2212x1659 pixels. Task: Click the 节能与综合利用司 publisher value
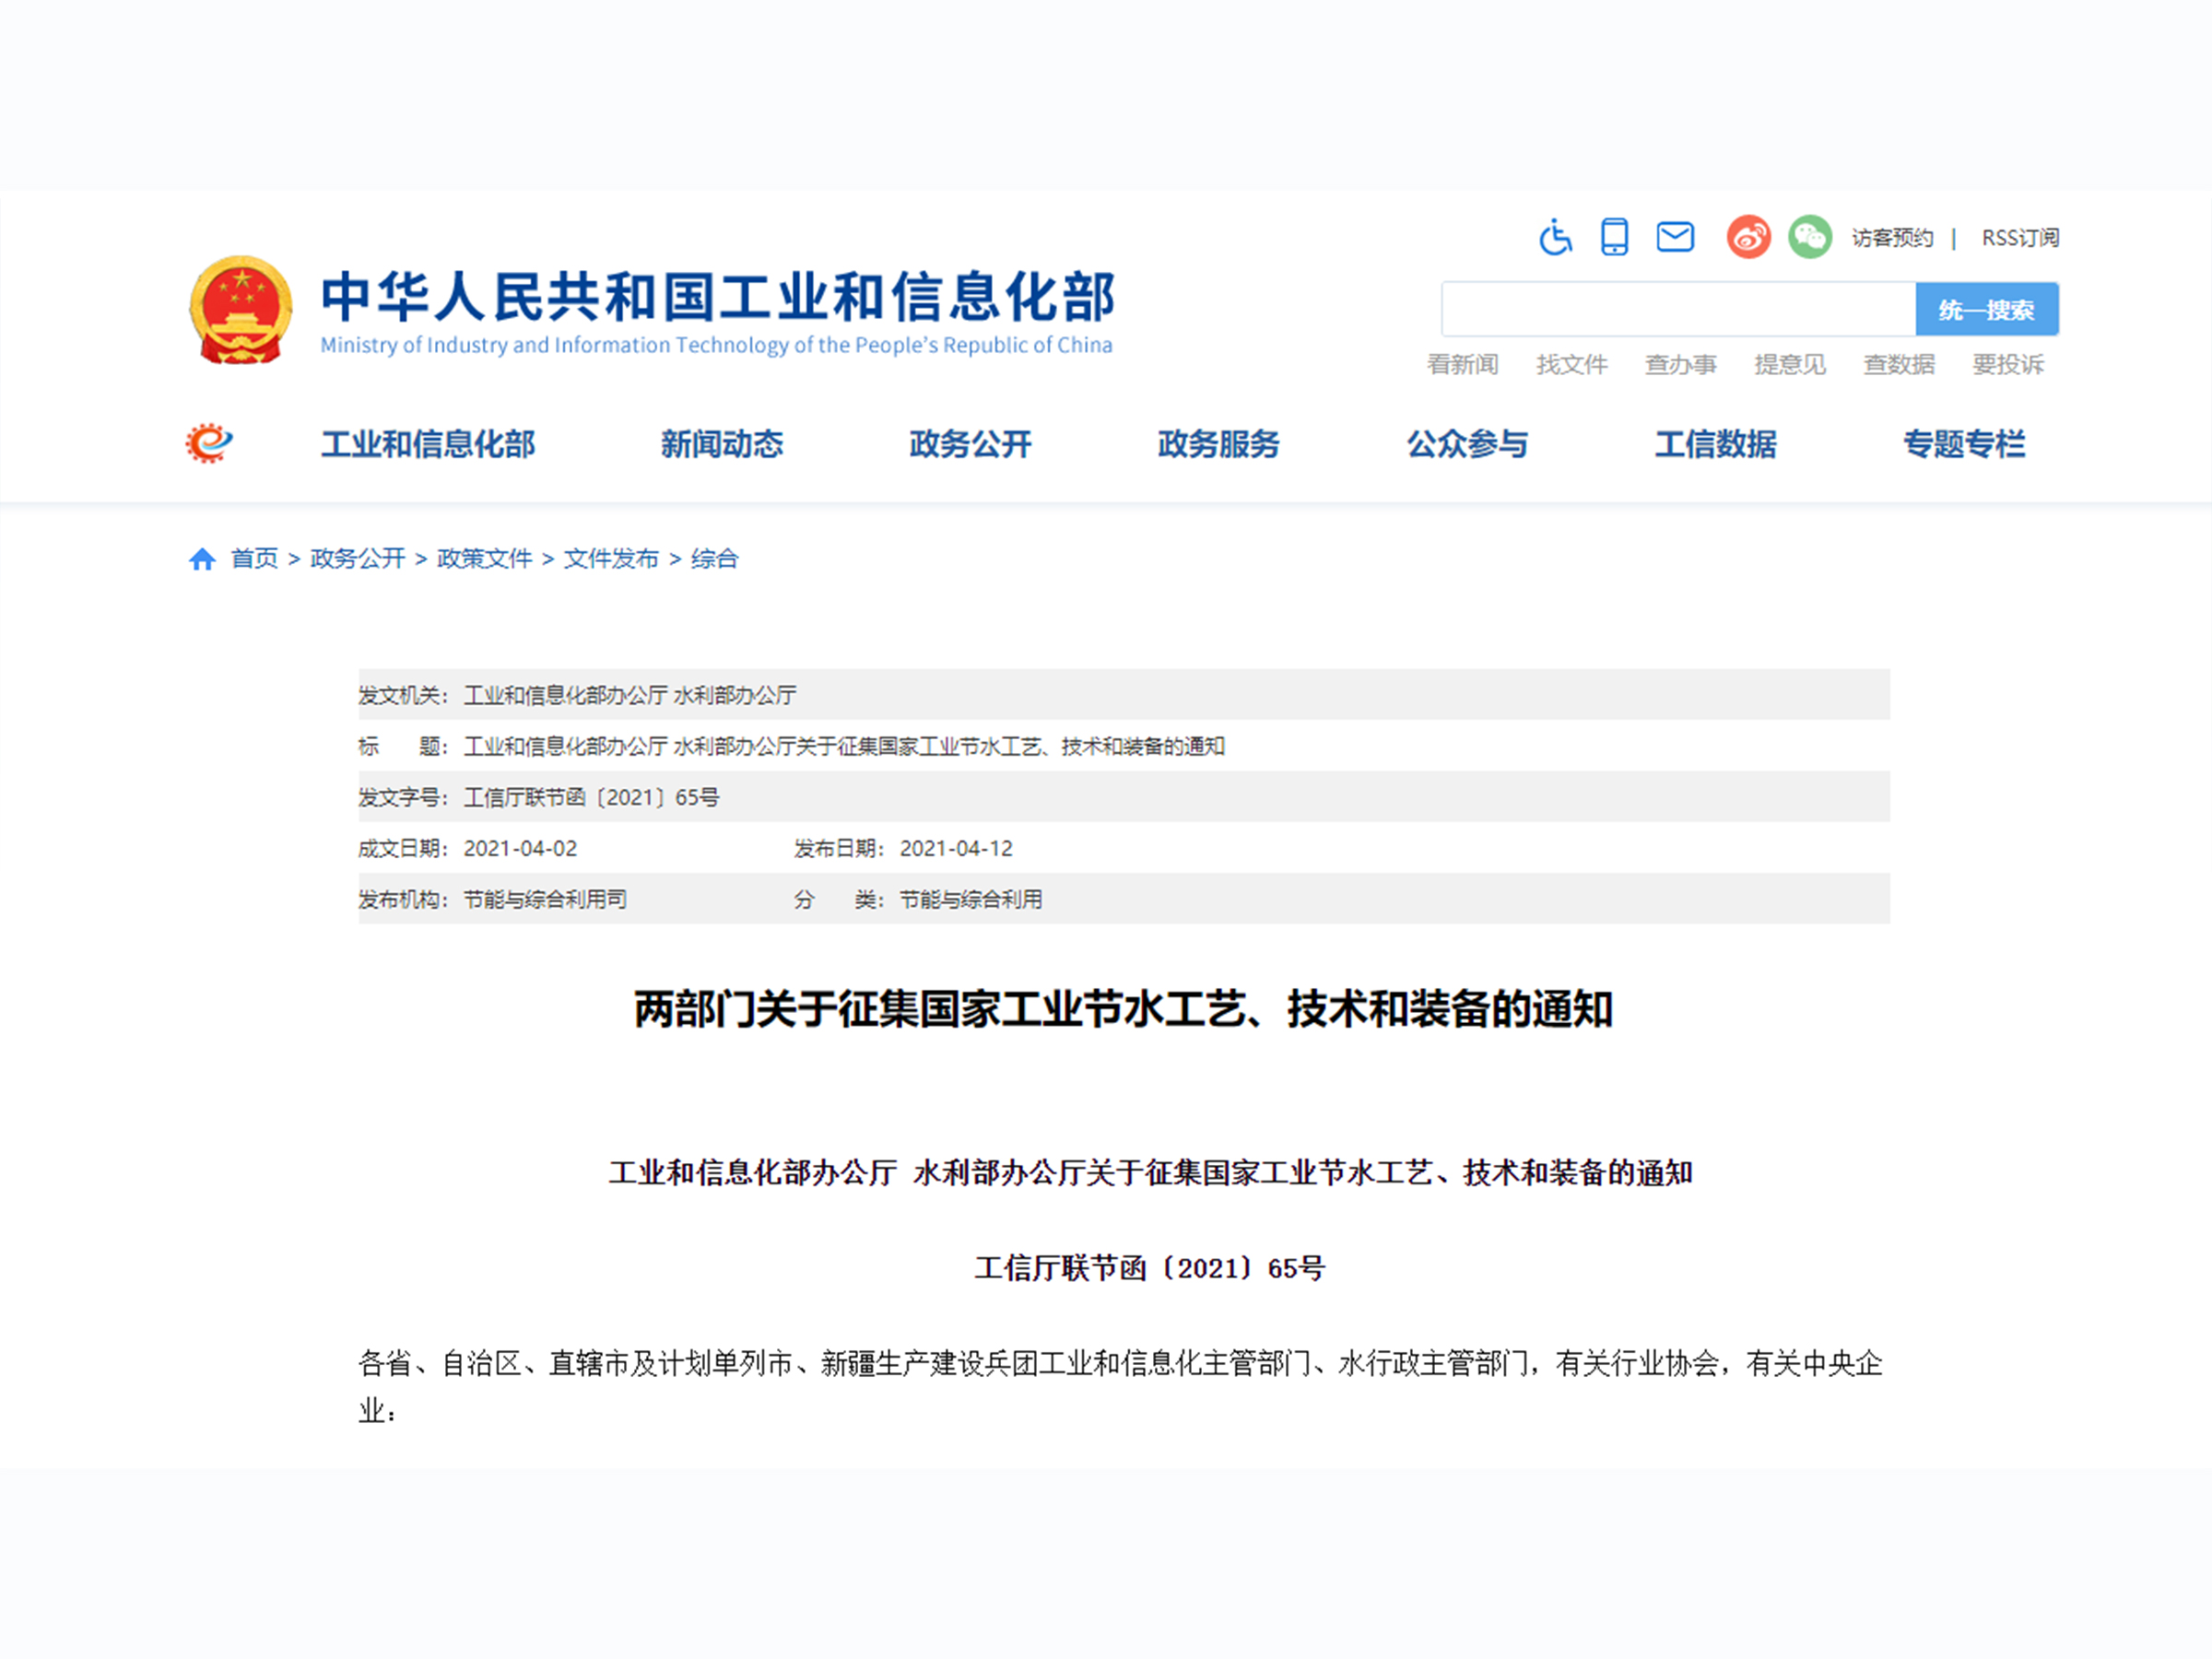545,899
